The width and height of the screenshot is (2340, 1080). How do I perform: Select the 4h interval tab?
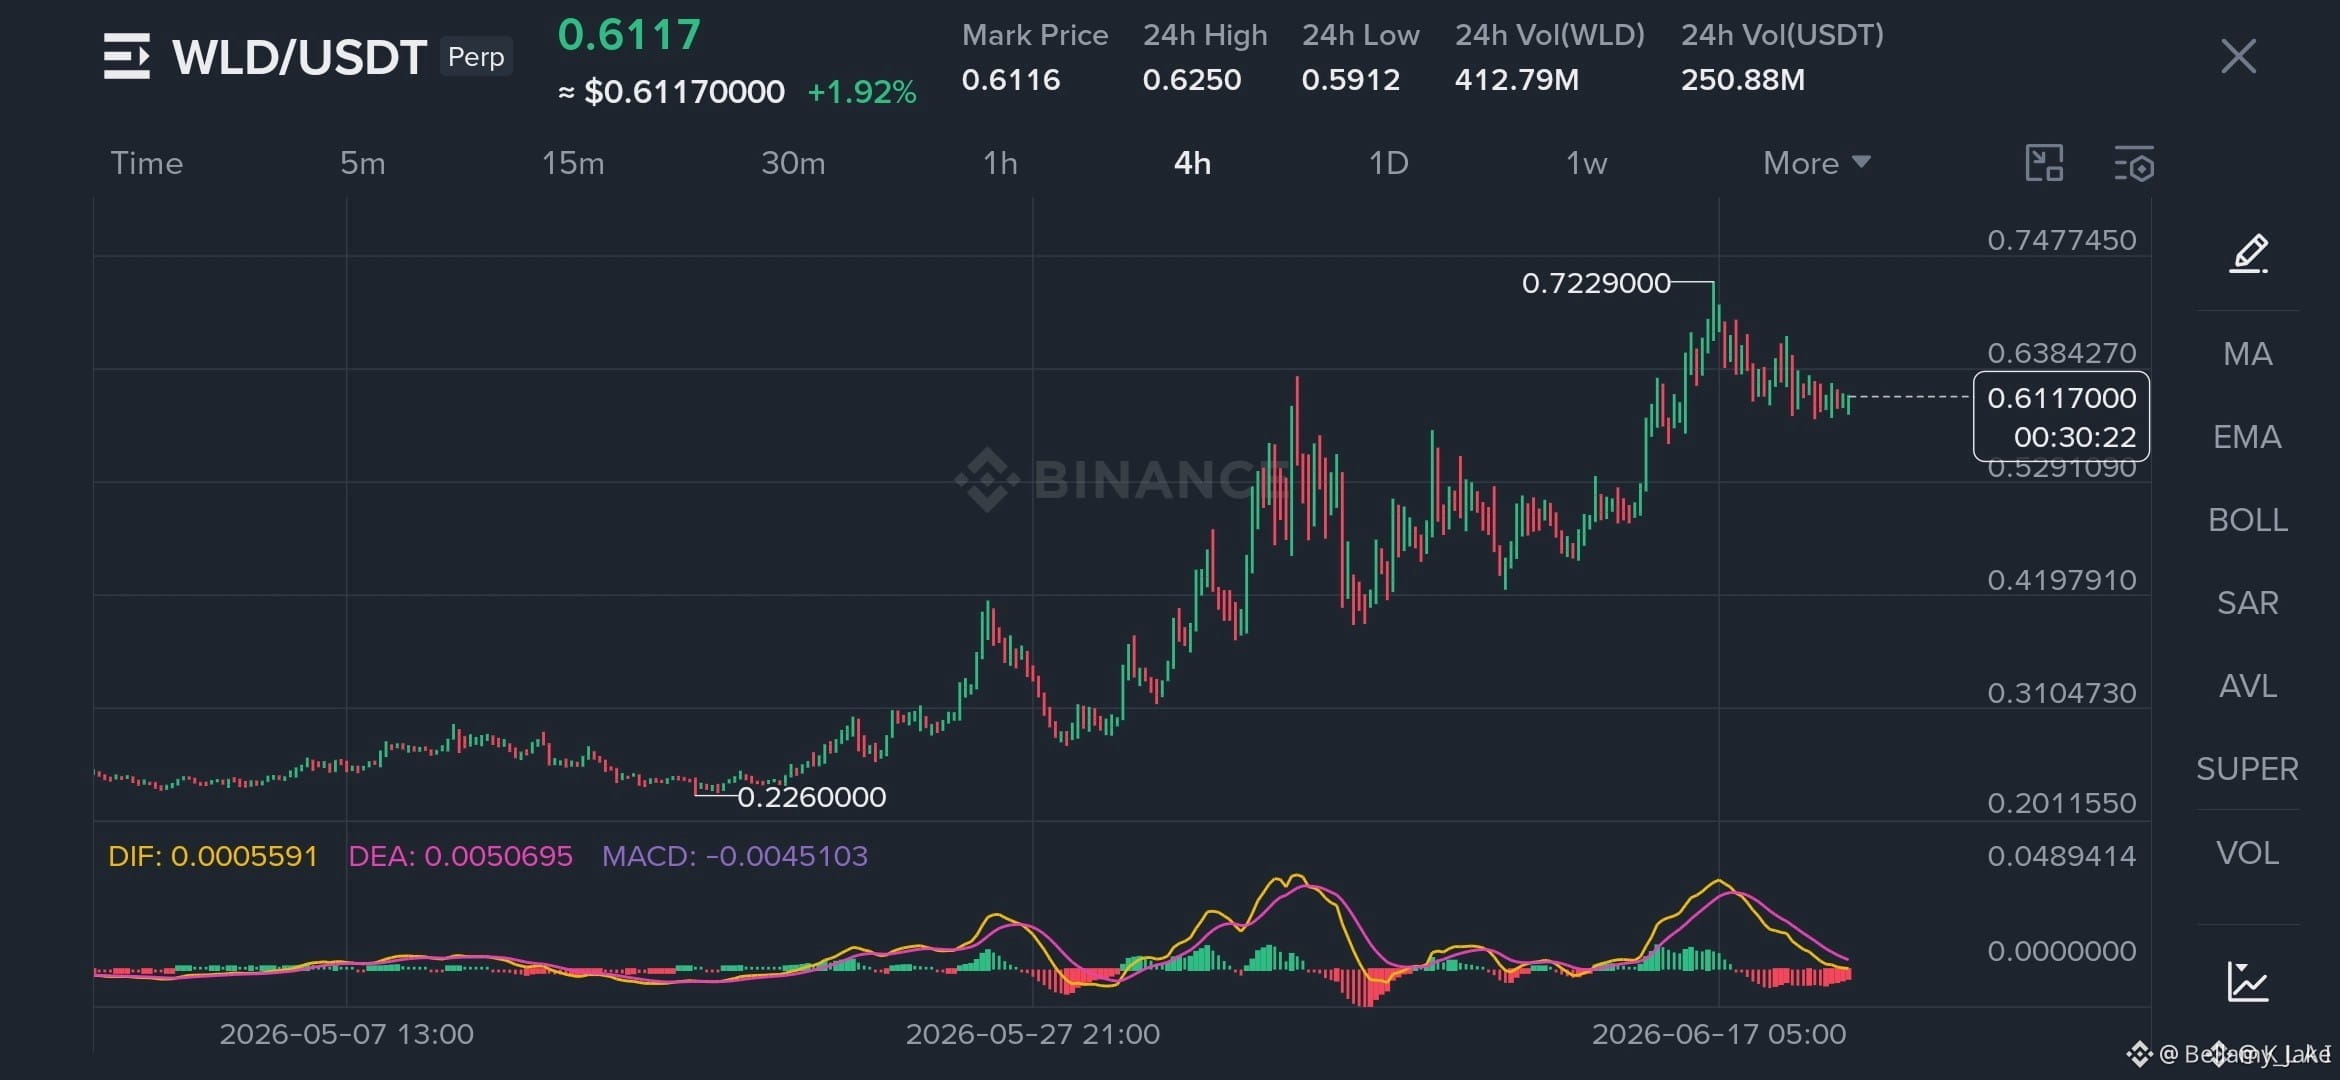coord(1192,163)
